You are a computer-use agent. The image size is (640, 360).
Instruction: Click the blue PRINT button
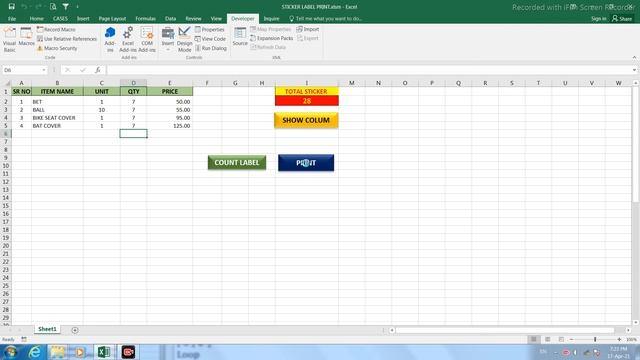coord(306,163)
